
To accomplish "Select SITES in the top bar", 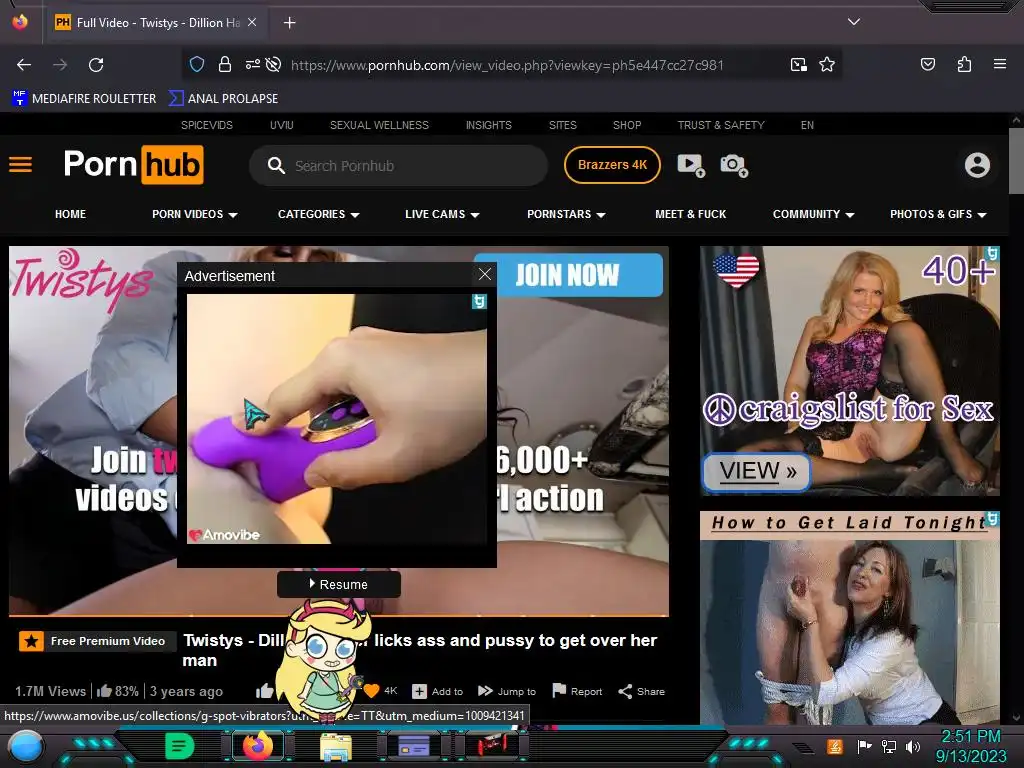I will [x=562, y=125].
